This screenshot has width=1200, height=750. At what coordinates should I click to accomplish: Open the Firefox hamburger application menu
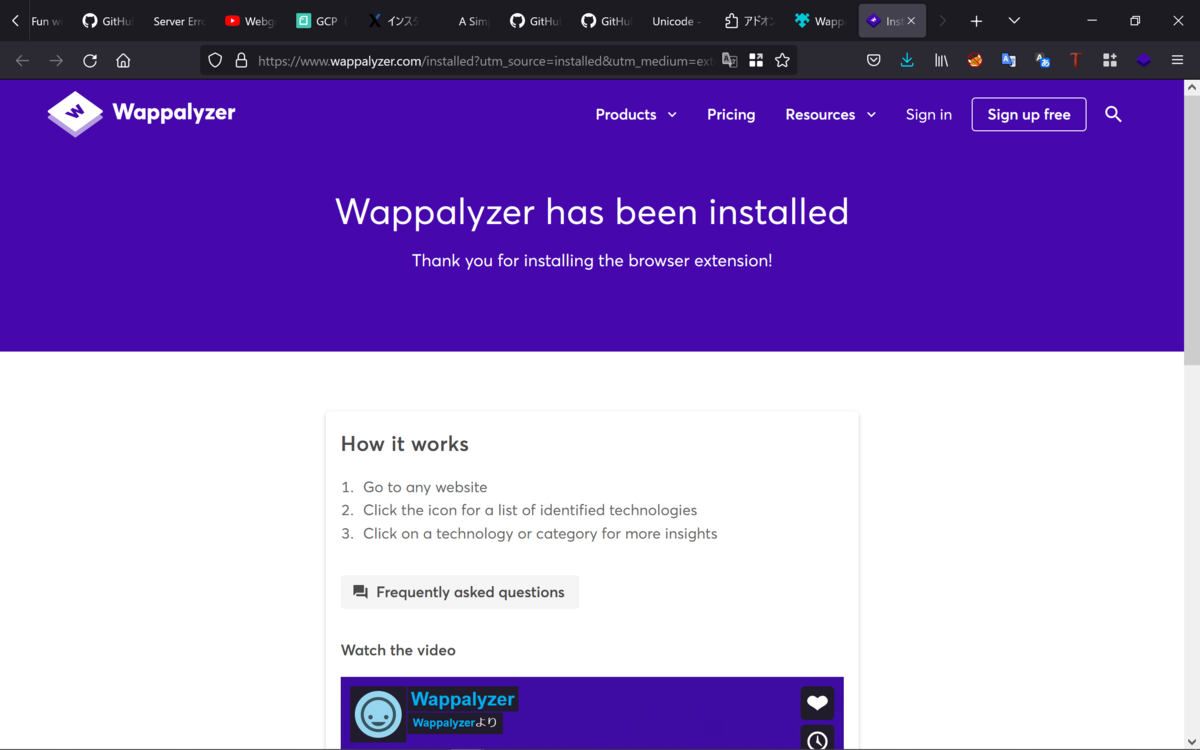1177,61
